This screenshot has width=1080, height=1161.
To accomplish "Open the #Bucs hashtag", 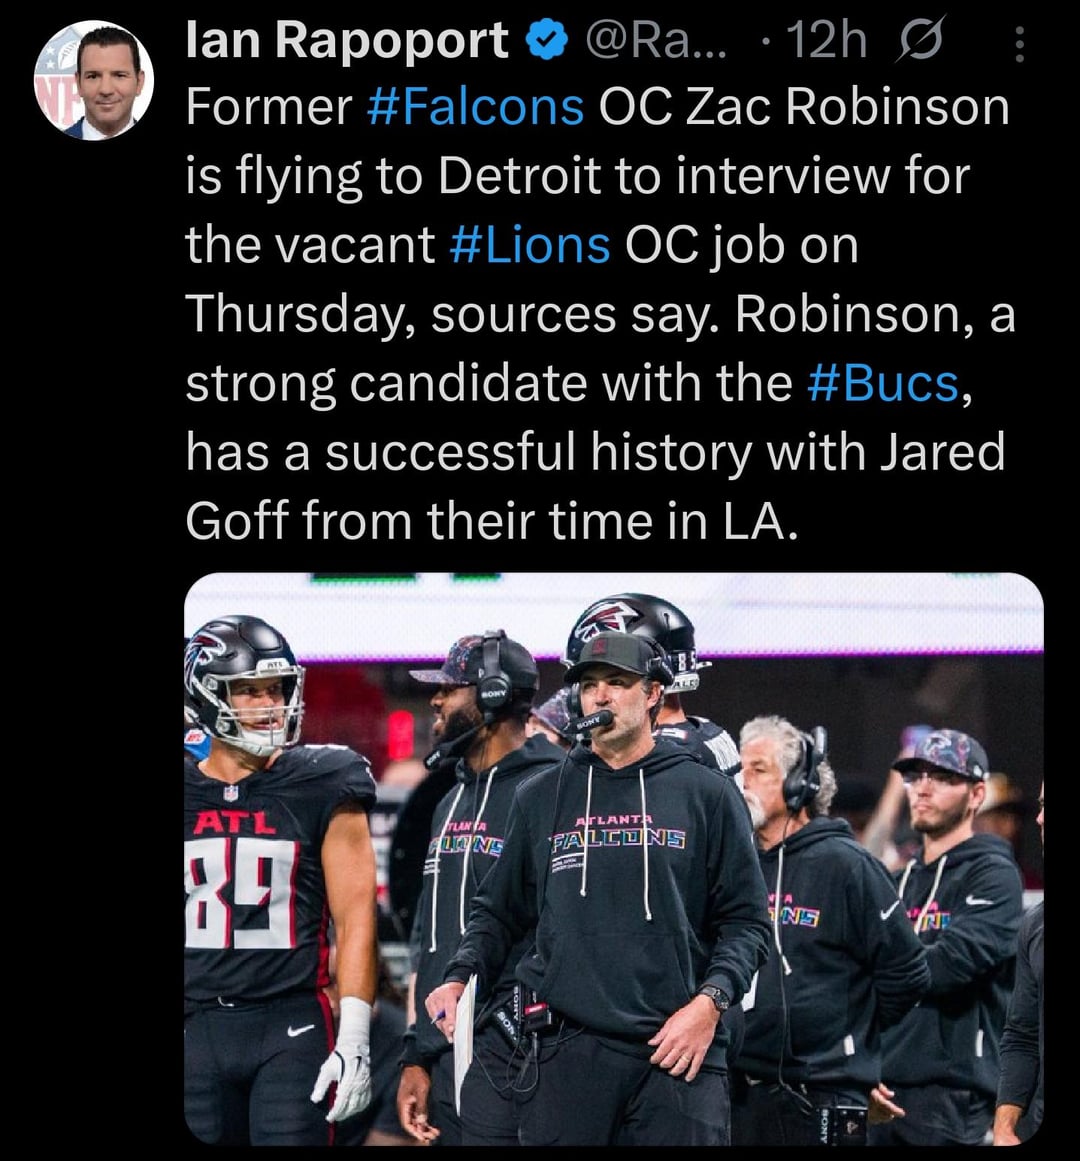I will pyautogui.click(x=883, y=384).
